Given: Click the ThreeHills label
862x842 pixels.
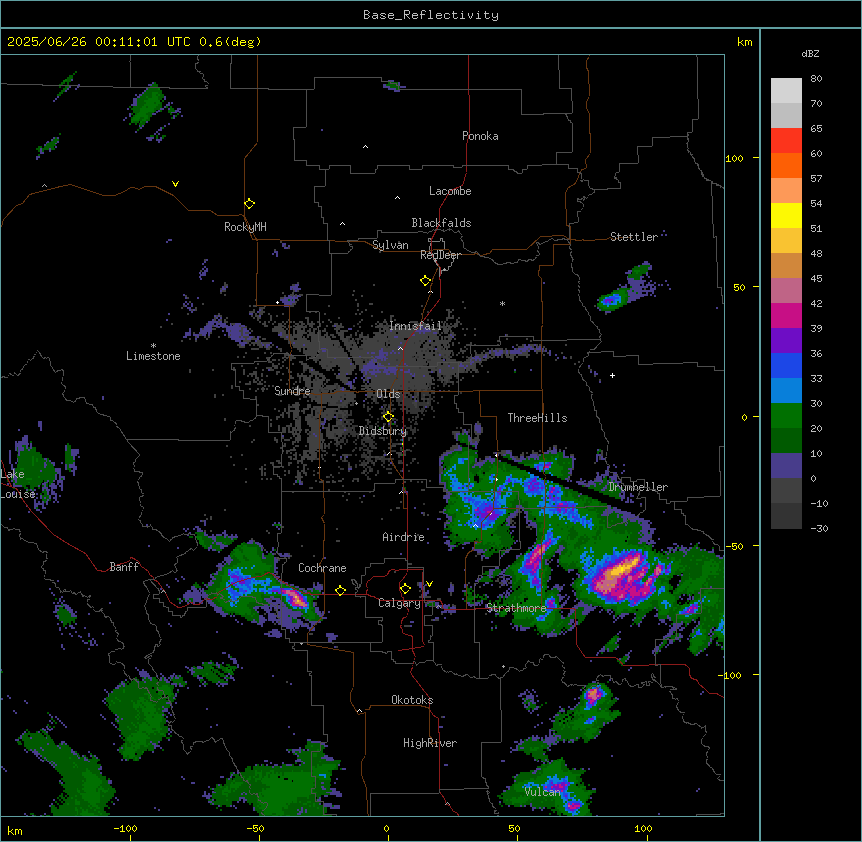Looking at the screenshot, I should (537, 418).
